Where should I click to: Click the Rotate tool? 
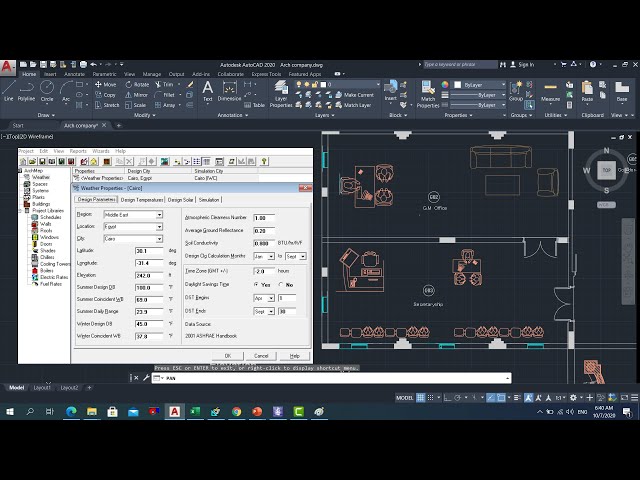click(x=137, y=84)
